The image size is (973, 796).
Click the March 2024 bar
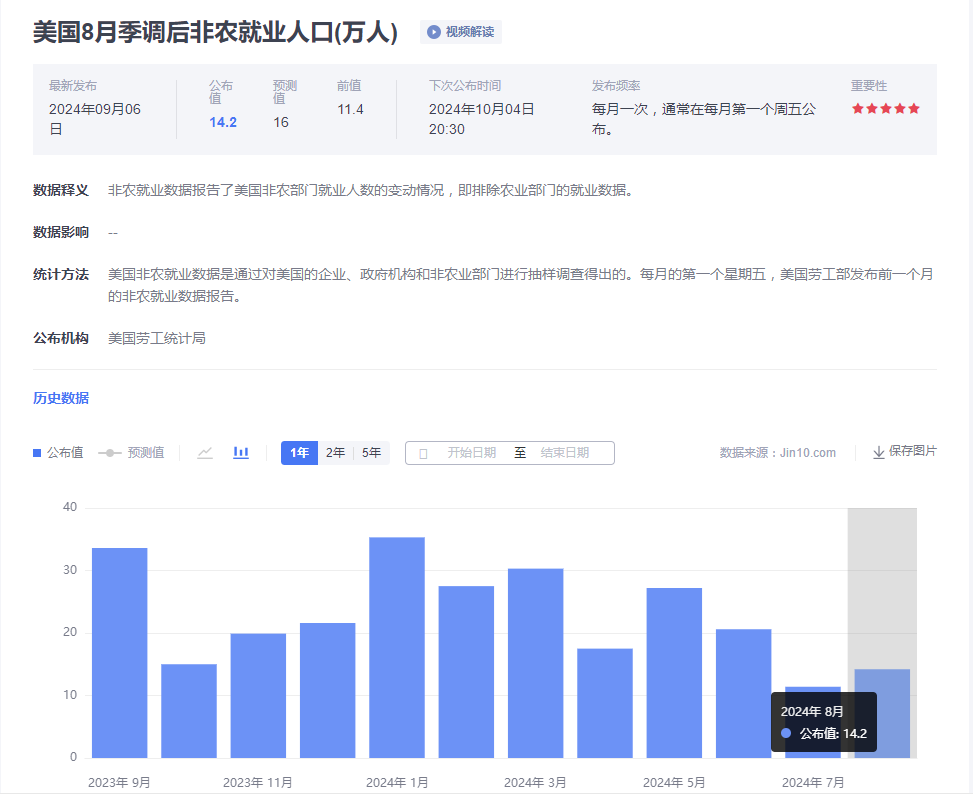(535, 662)
